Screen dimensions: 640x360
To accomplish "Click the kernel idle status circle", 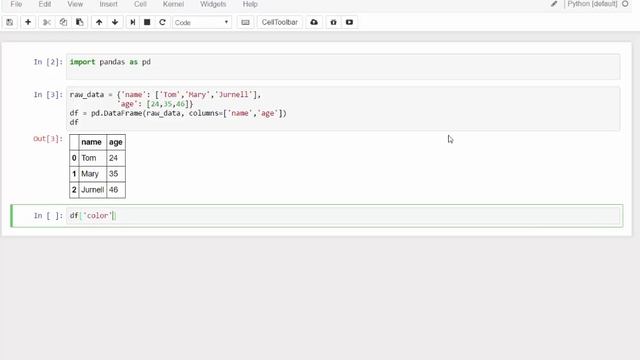I will click(x=625, y=4).
